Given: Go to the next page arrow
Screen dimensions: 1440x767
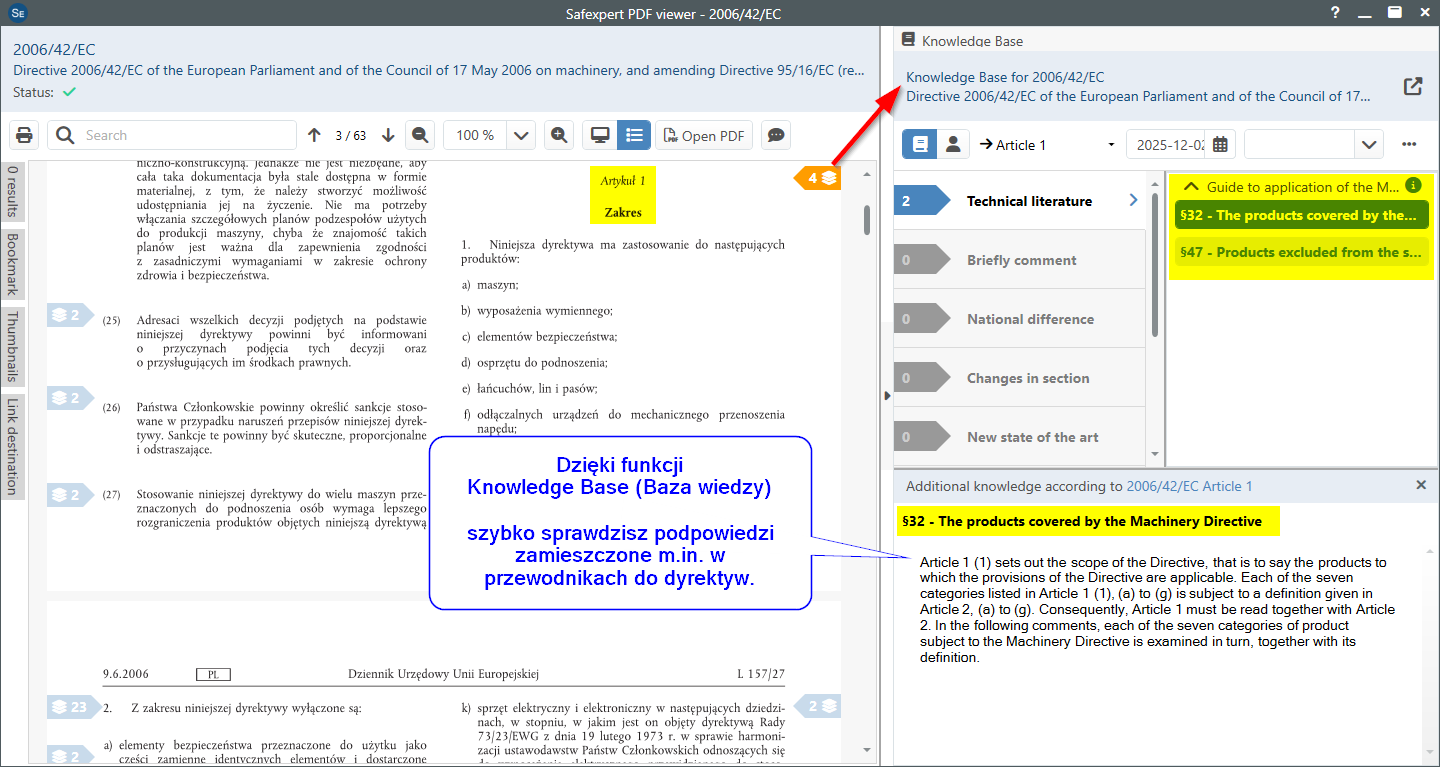Looking at the screenshot, I should 389,135.
